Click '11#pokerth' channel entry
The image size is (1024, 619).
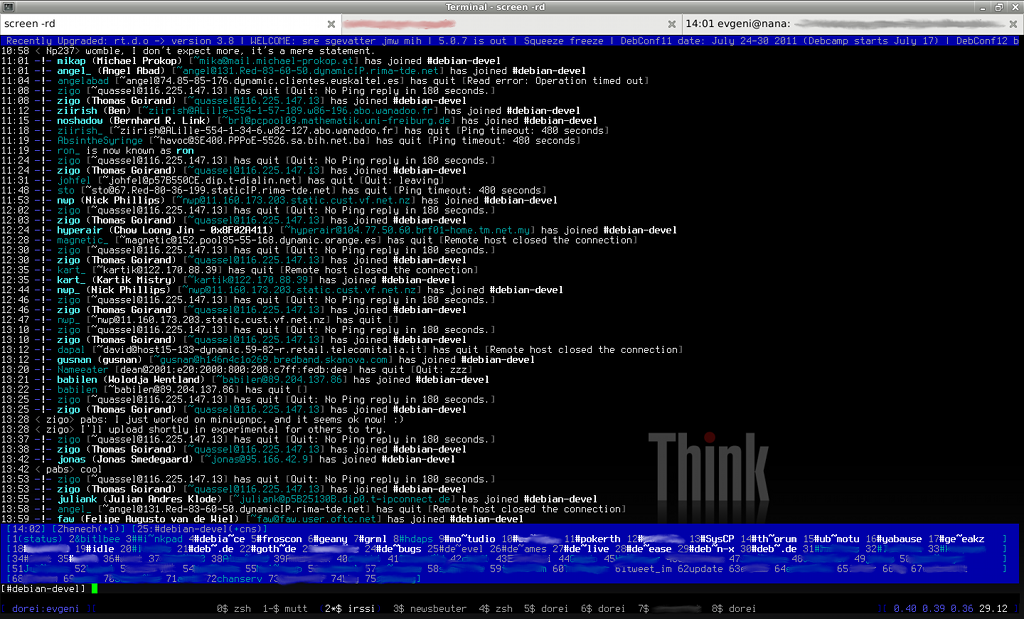point(592,539)
